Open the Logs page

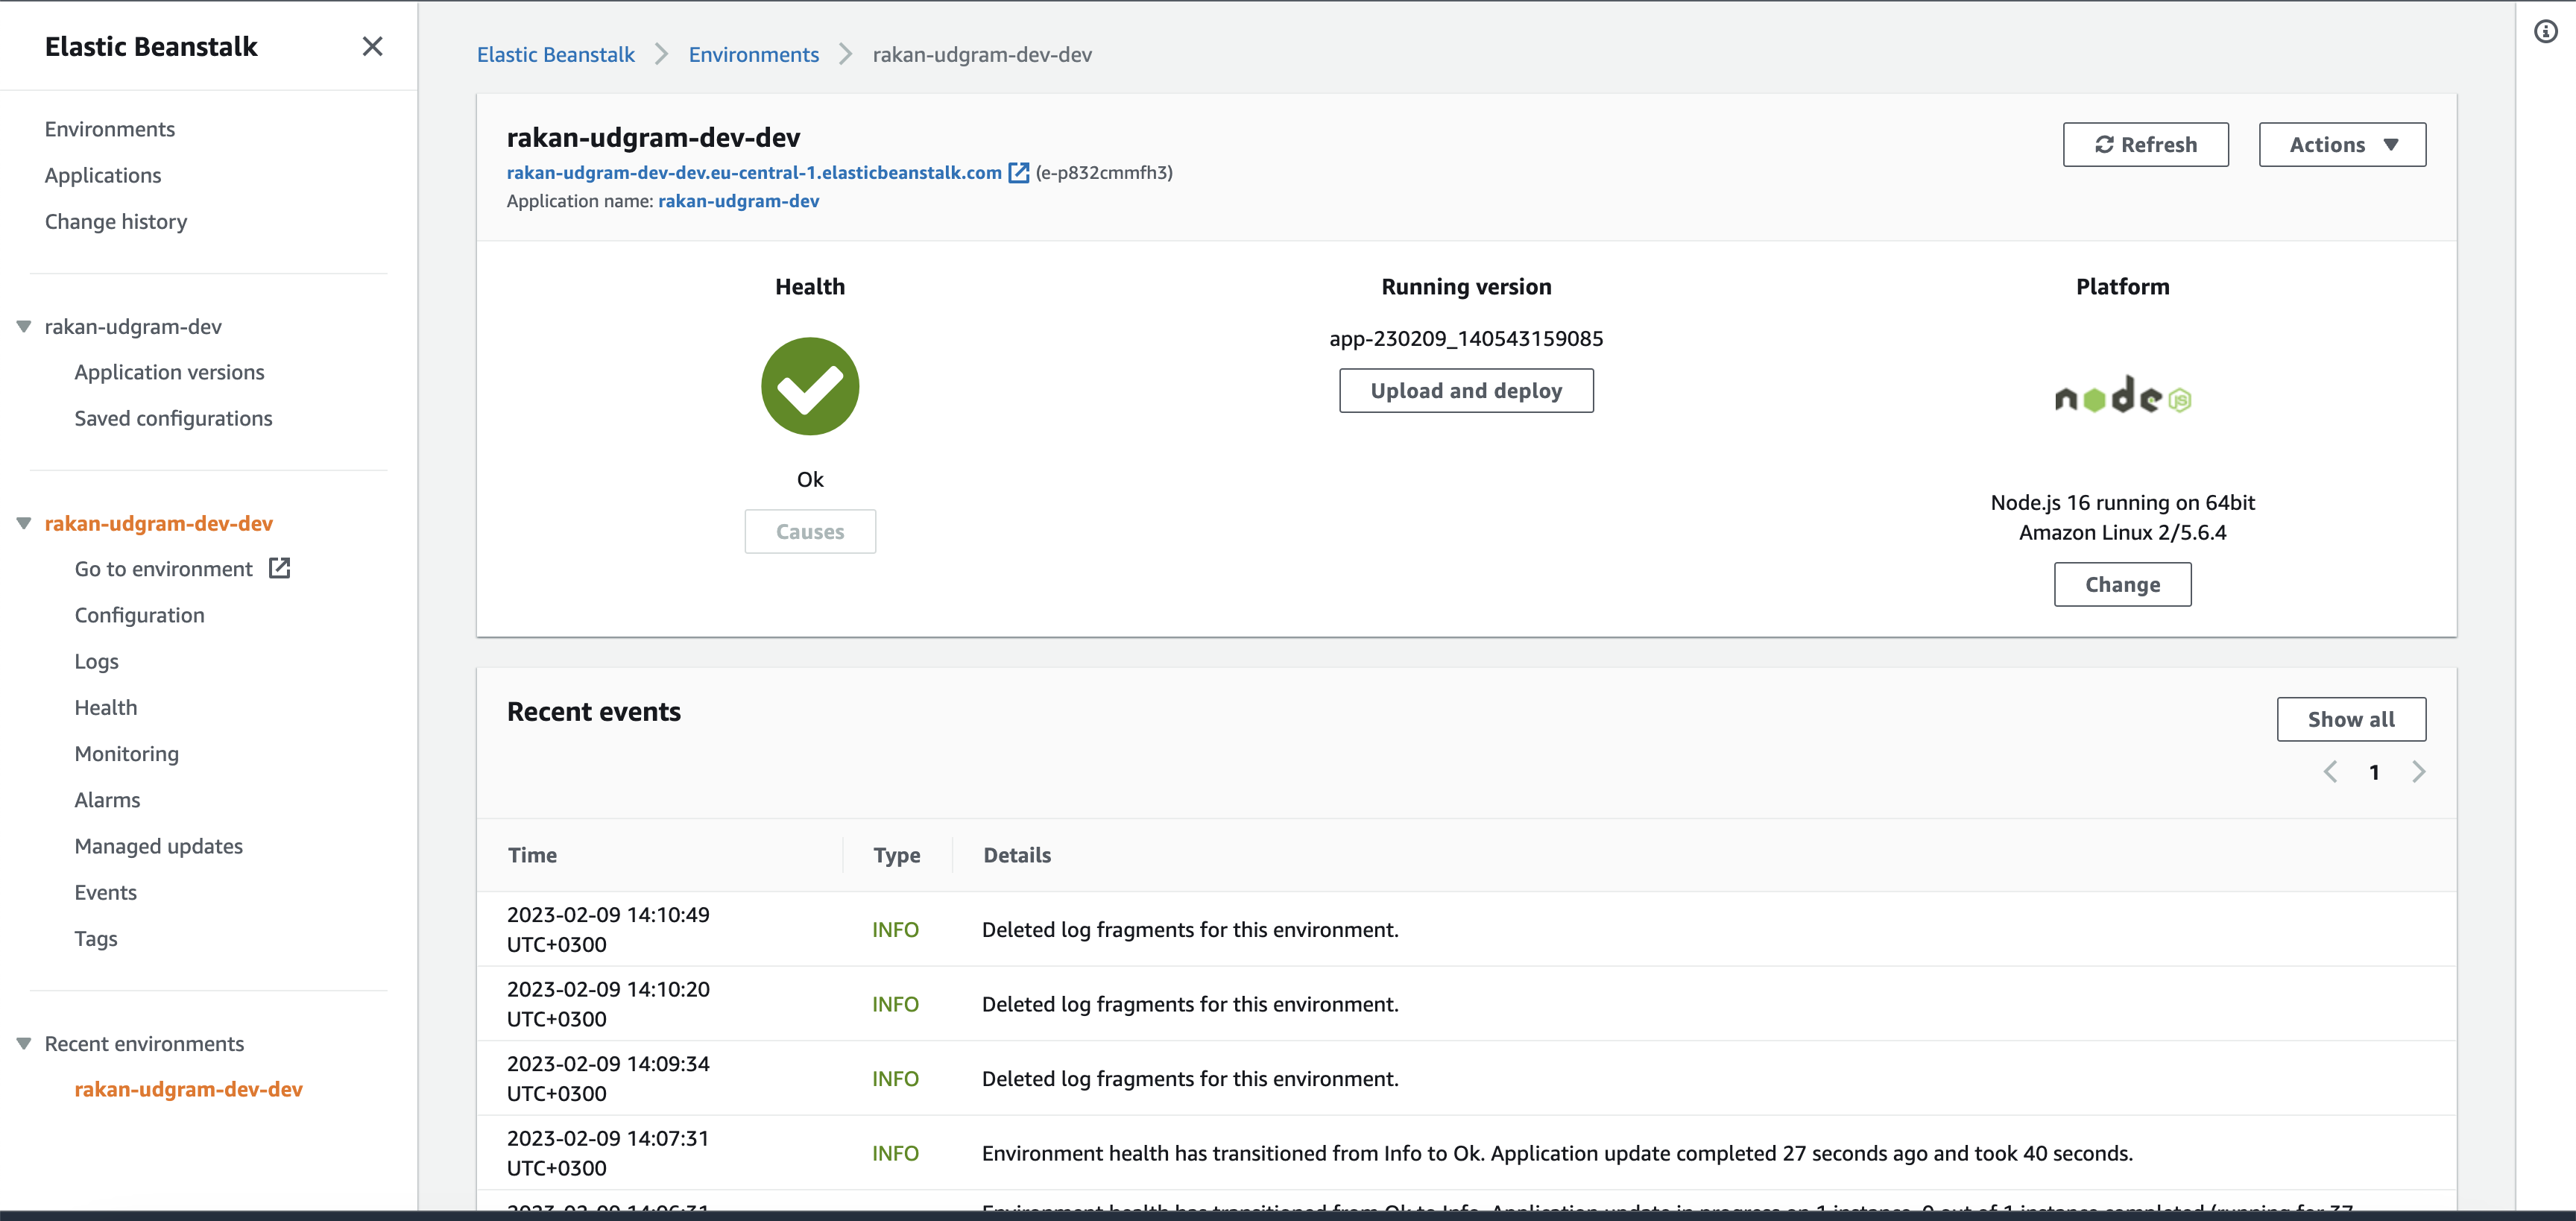click(96, 661)
